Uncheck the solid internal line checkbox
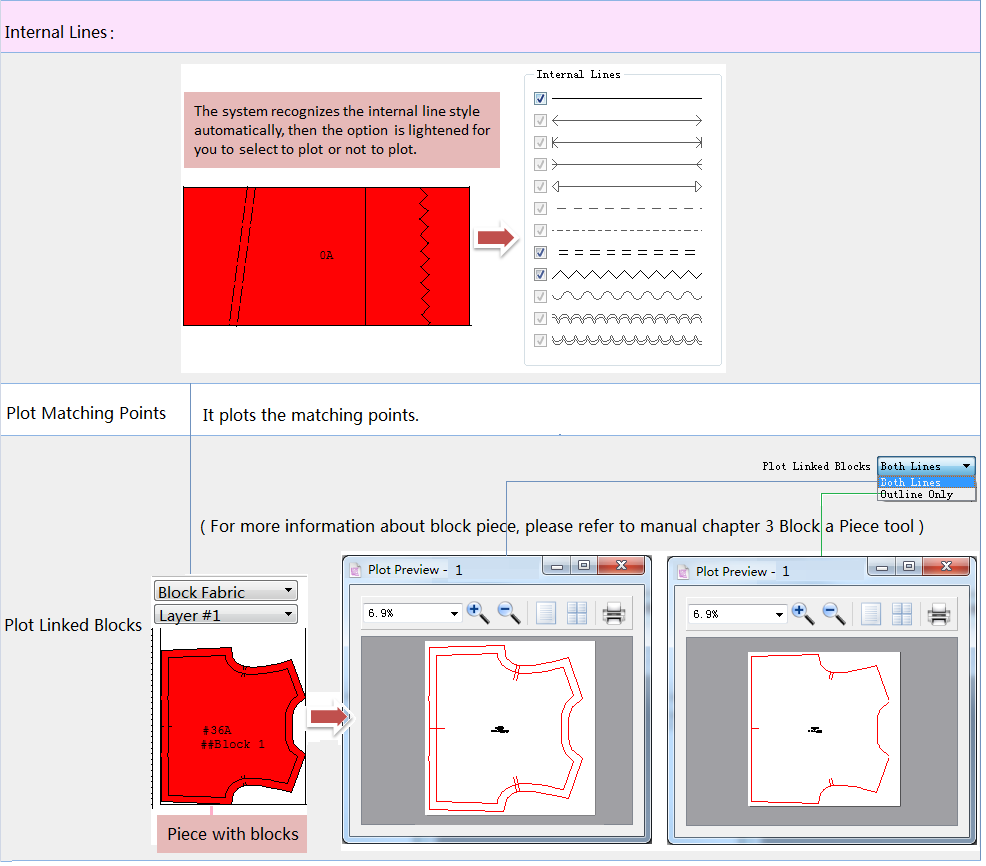The image size is (986, 866). click(x=541, y=99)
